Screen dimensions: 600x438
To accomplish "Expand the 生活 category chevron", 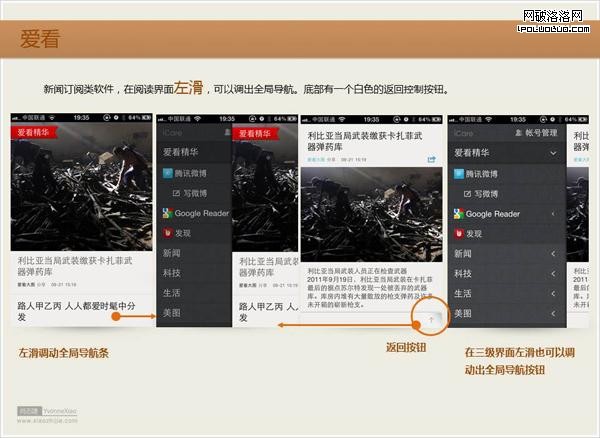I will point(553,294).
